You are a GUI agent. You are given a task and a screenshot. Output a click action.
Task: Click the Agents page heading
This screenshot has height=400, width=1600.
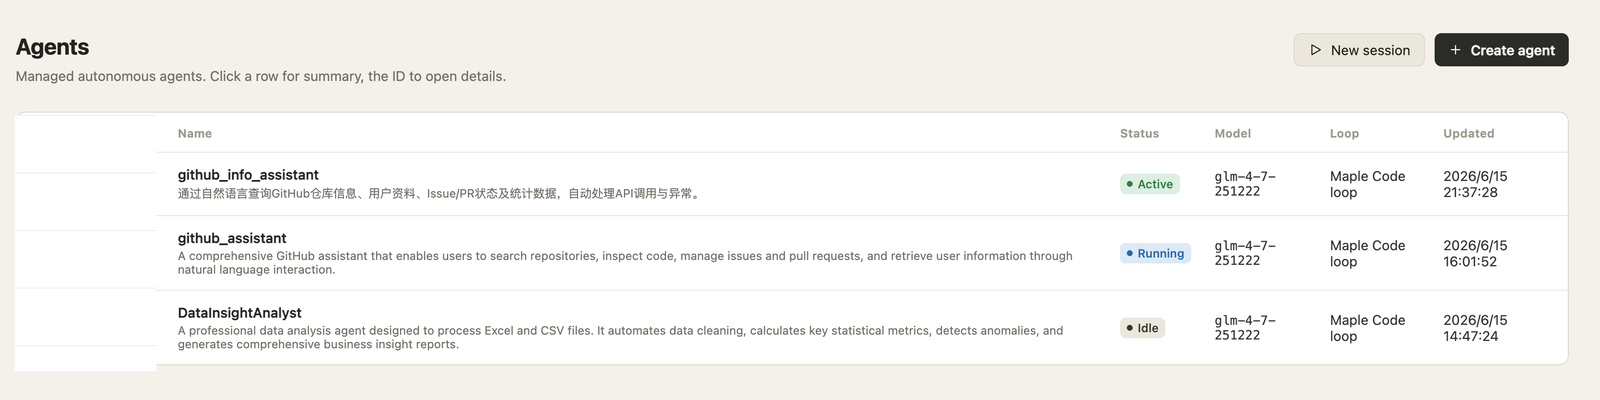pyautogui.click(x=52, y=47)
